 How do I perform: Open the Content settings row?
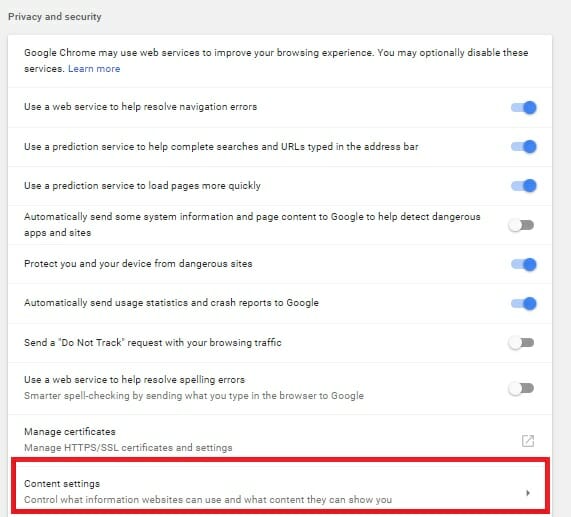click(x=280, y=491)
